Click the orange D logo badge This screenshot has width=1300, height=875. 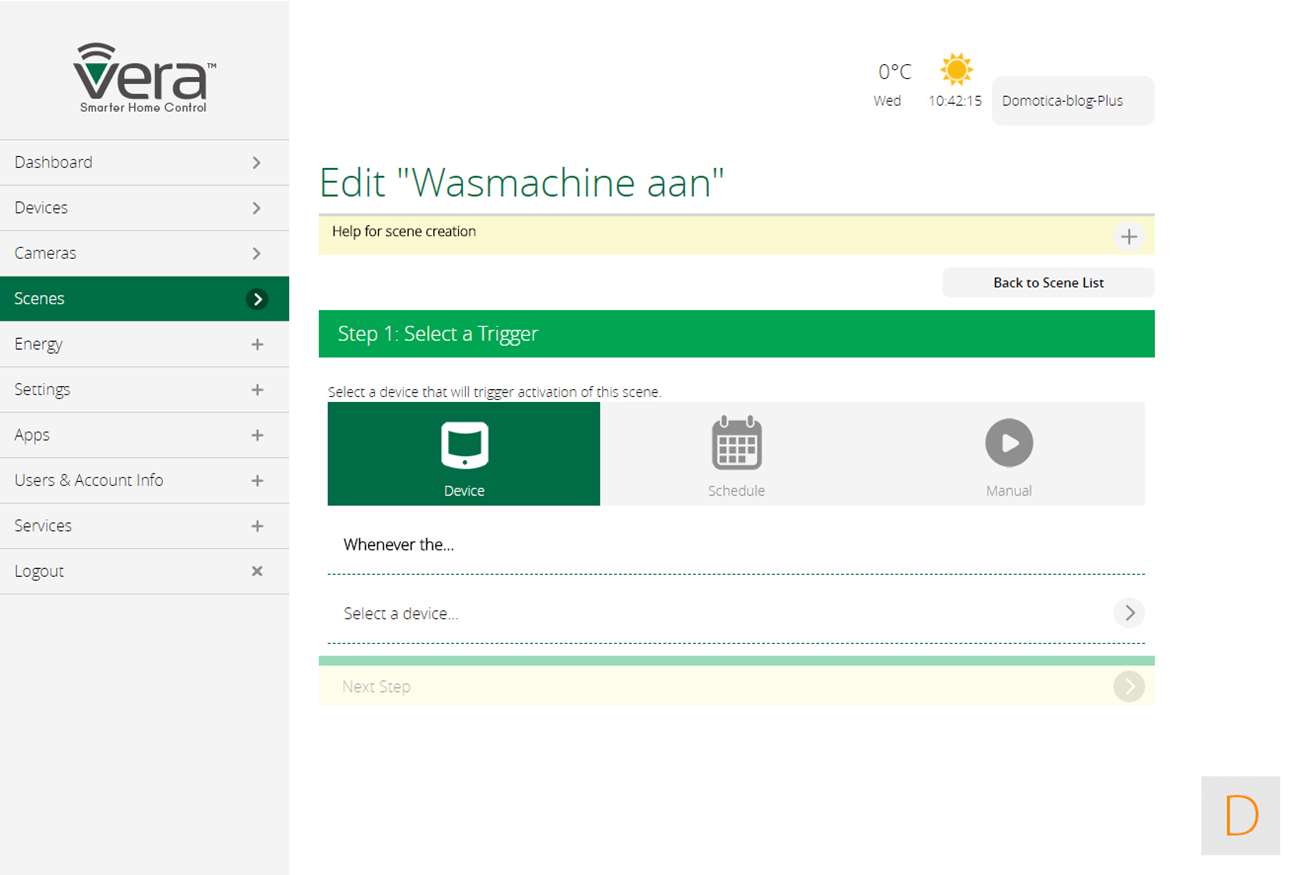point(1240,816)
